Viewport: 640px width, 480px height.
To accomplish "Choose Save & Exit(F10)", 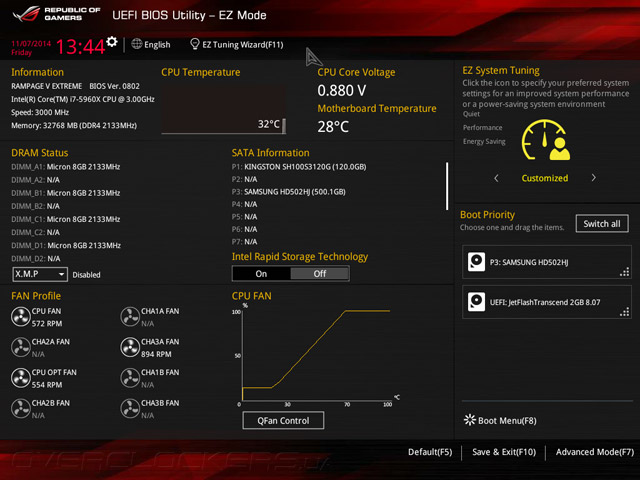I will coord(504,452).
